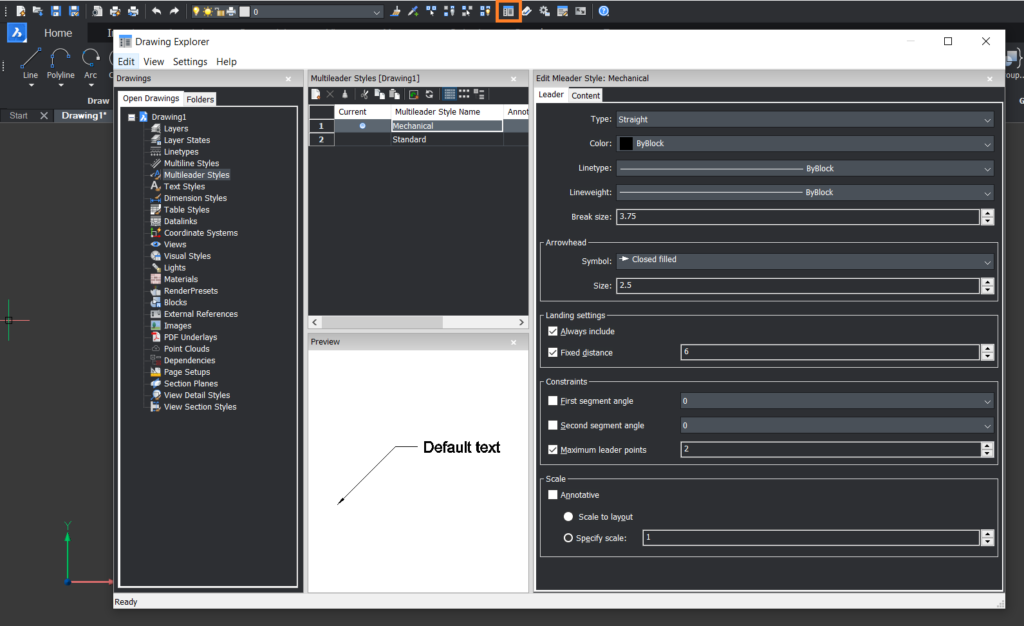Click the Print icon in the top toolbar
This screenshot has width=1024, height=626.
pos(134,11)
